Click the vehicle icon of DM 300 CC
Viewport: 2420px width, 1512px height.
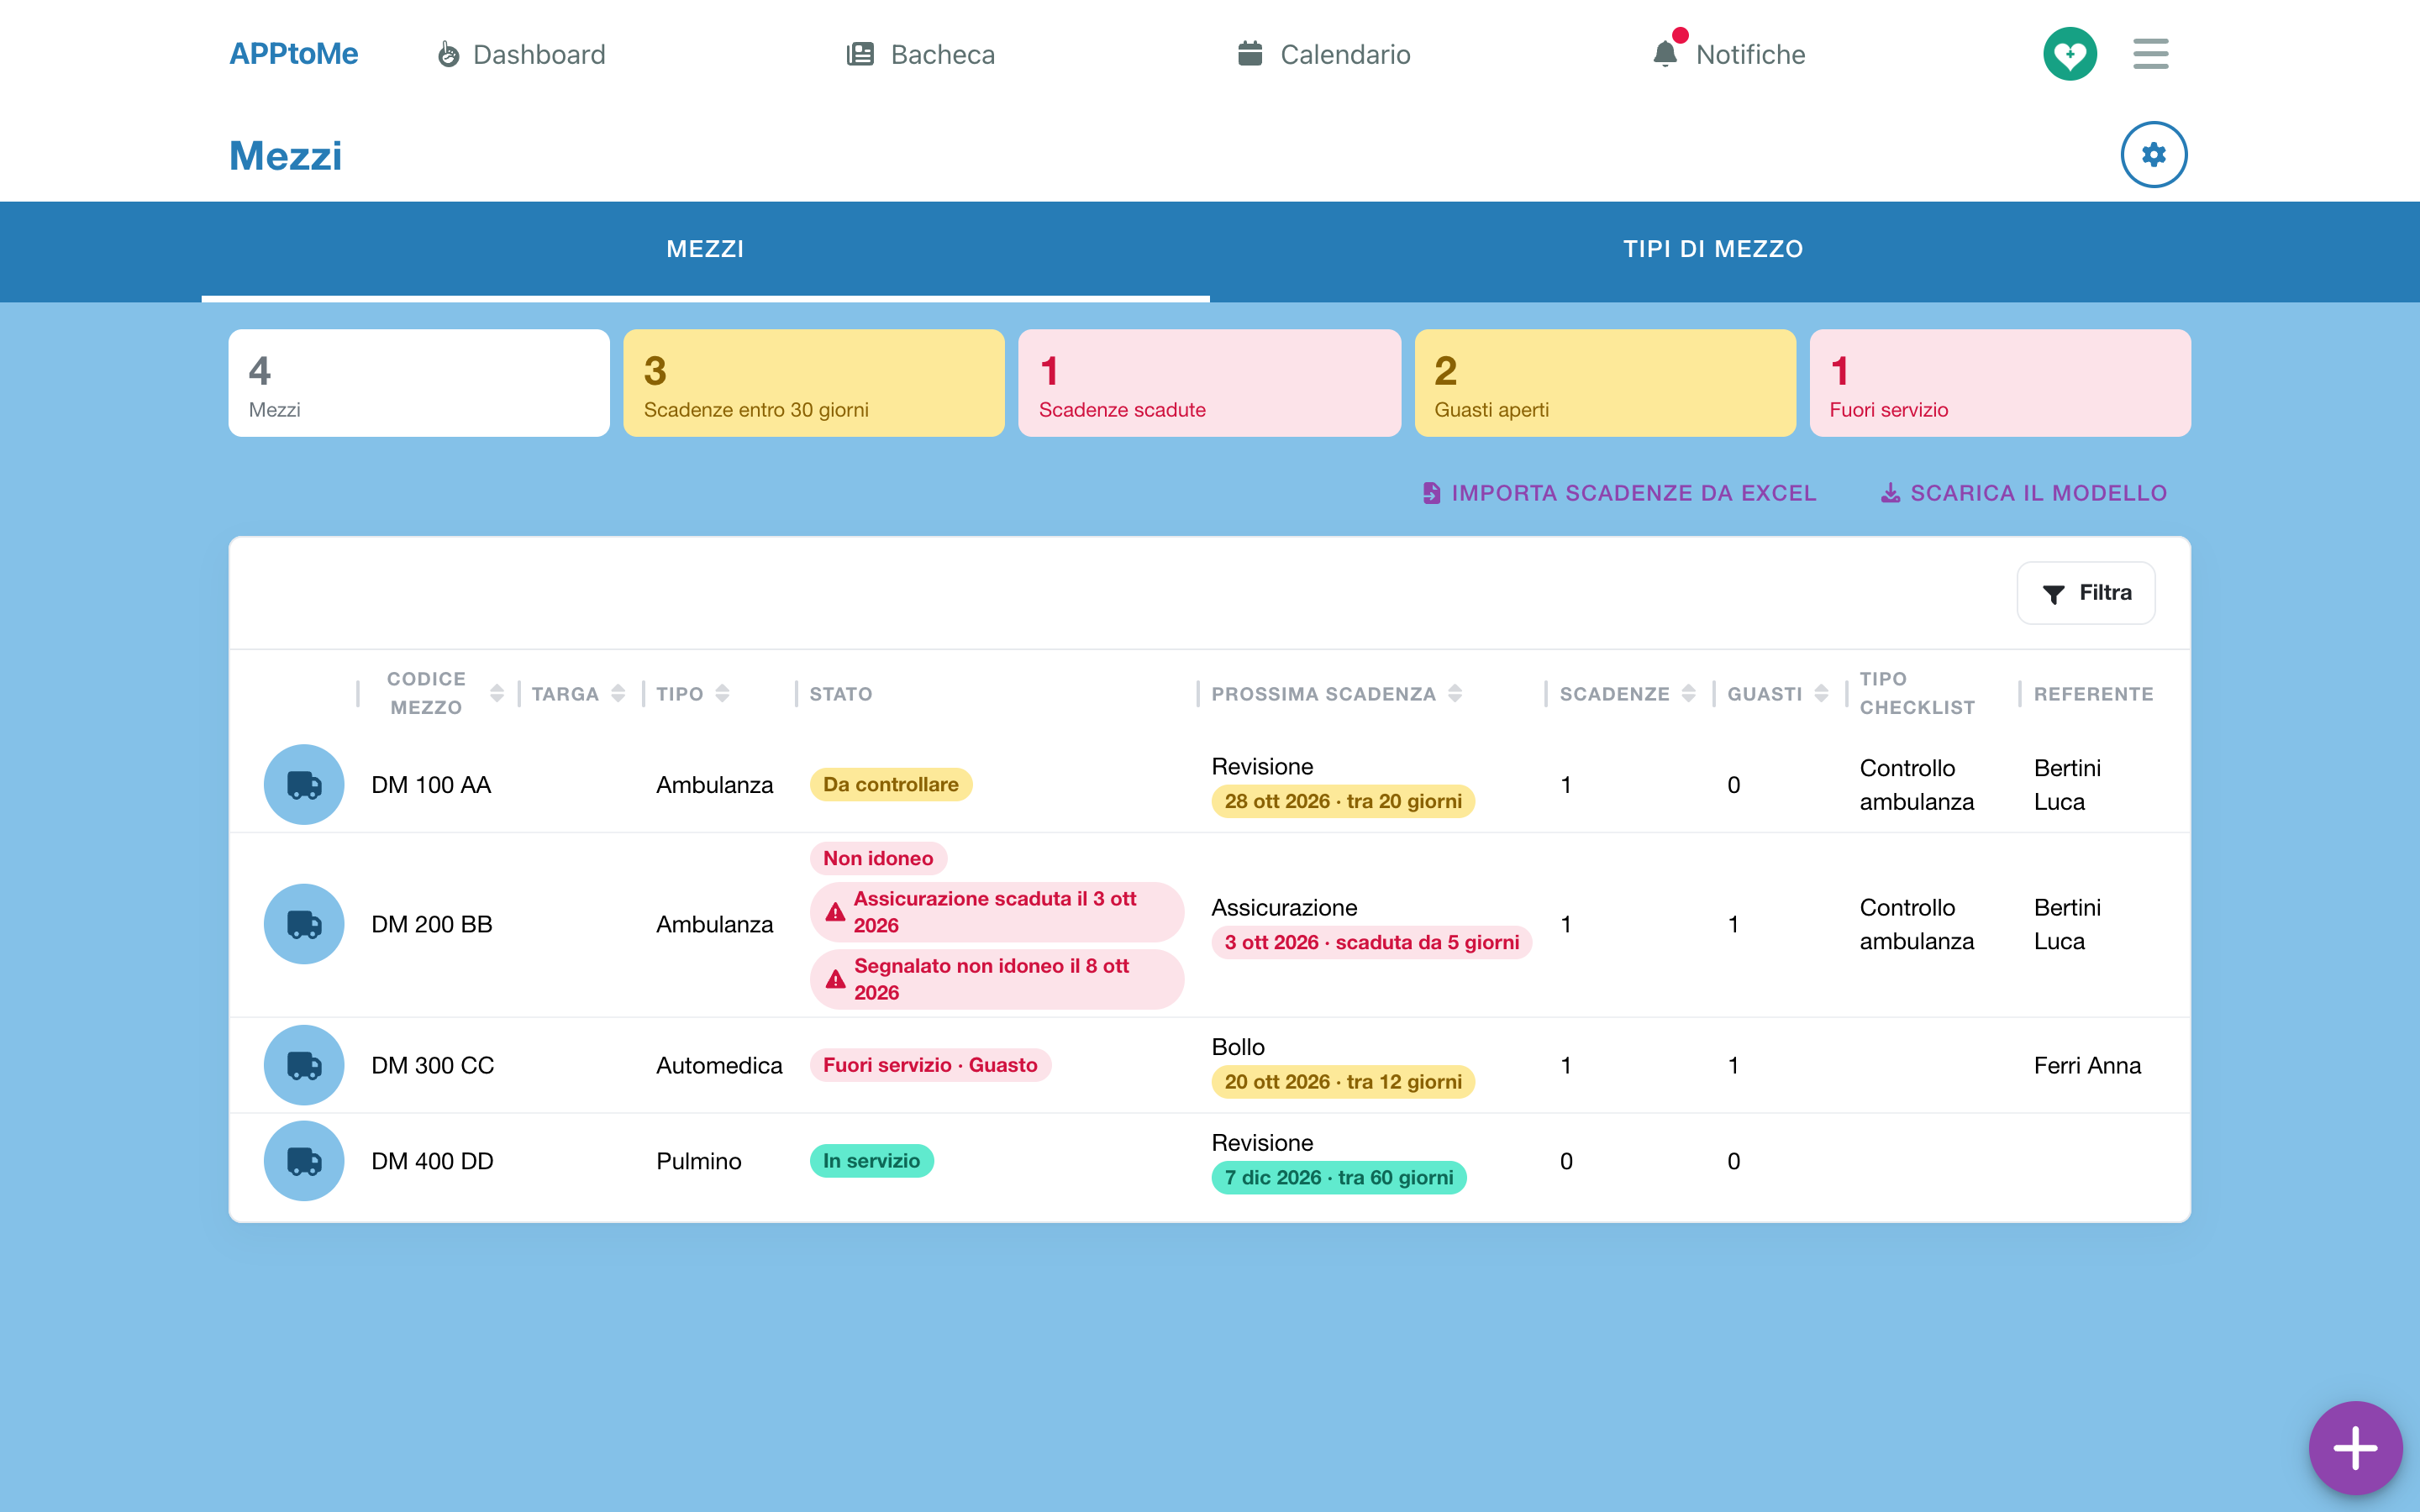(304, 1065)
